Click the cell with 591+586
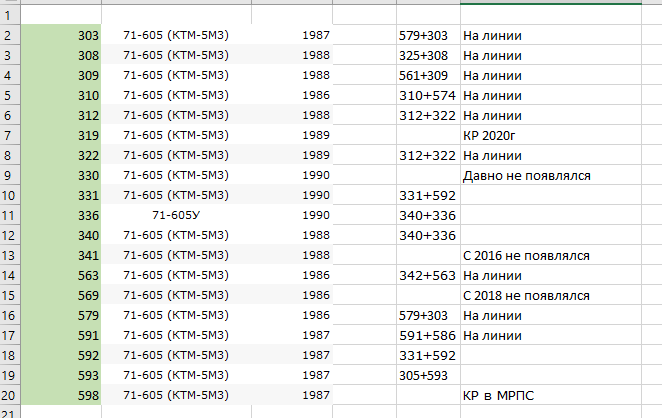 click(427, 335)
